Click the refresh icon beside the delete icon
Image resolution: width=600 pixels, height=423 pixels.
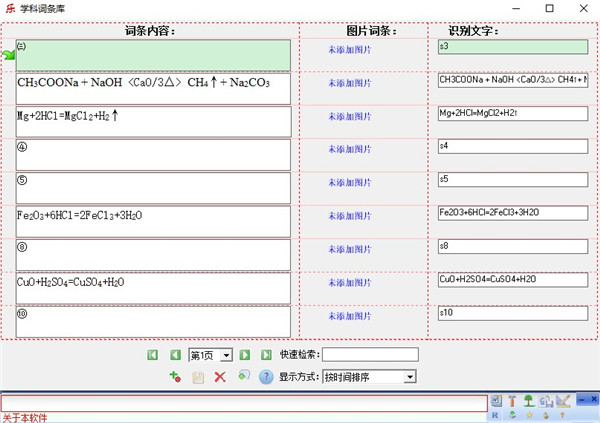[x=243, y=376]
